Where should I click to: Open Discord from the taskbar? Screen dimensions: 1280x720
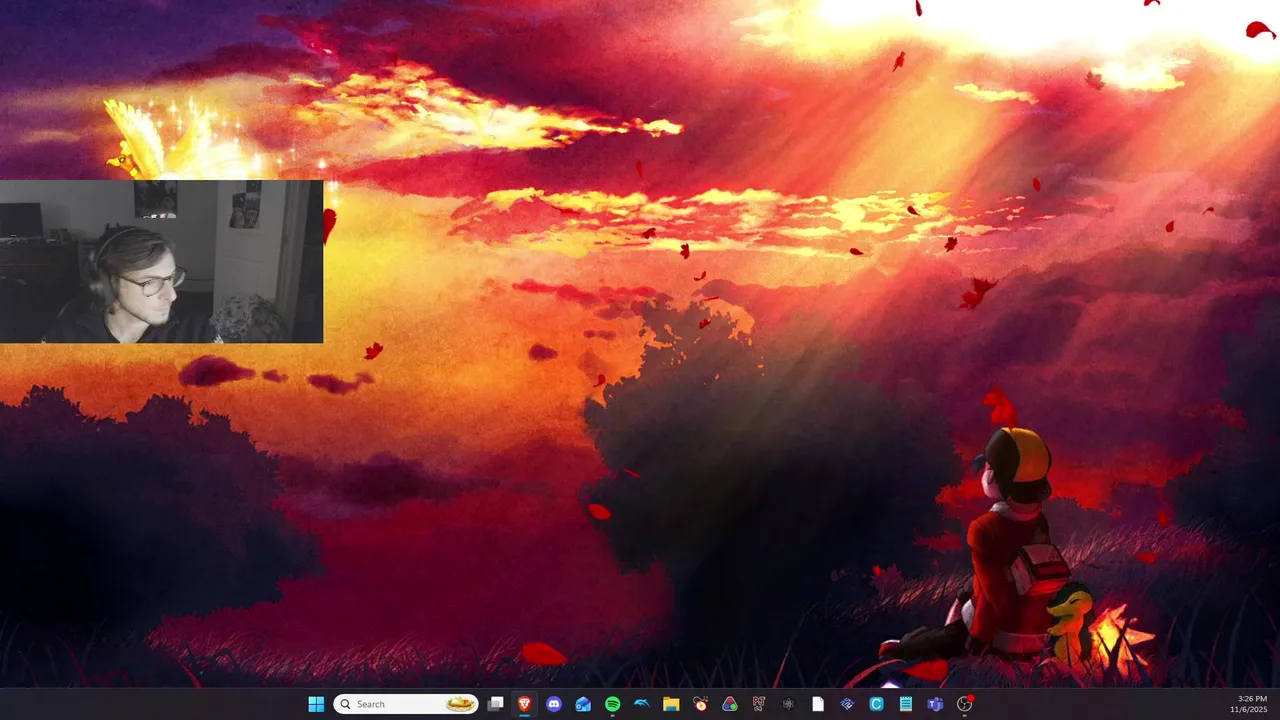click(x=554, y=704)
